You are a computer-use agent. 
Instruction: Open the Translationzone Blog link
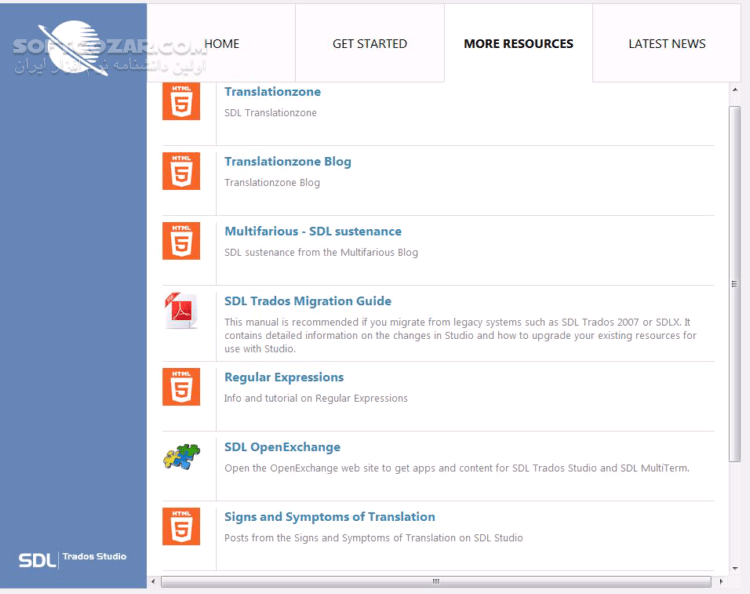[x=287, y=162]
